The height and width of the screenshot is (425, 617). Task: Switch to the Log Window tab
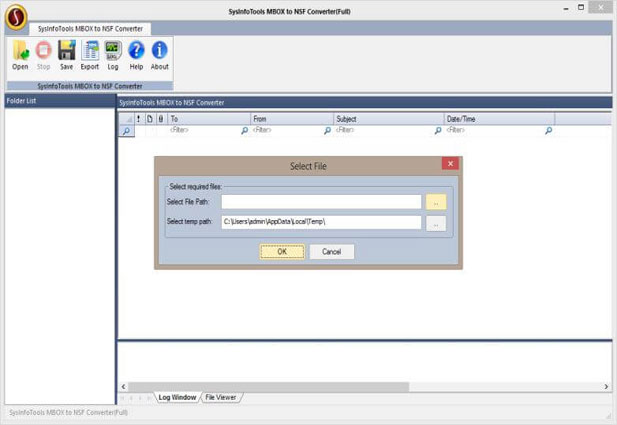pyautogui.click(x=177, y=397)
